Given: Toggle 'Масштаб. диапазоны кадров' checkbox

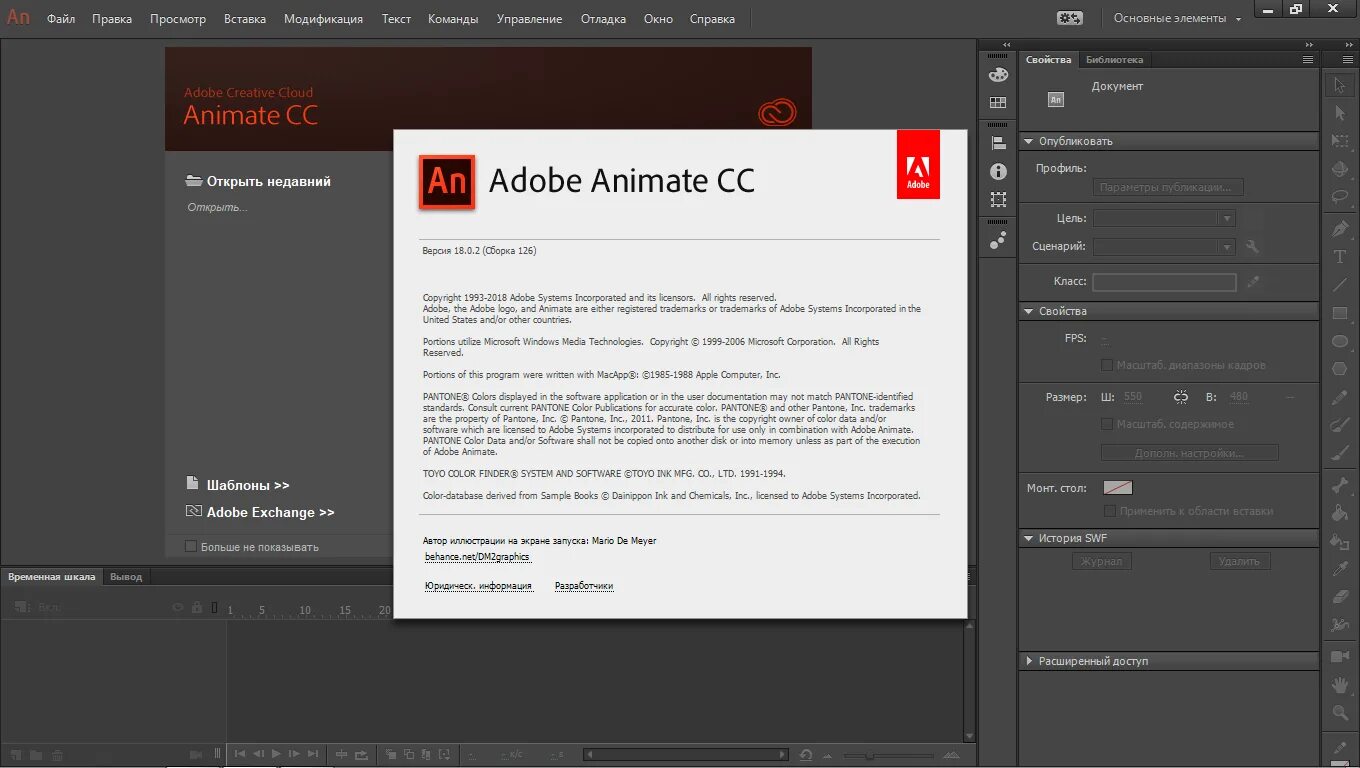Looking at the screenshot, I should tap(1107, 365).
